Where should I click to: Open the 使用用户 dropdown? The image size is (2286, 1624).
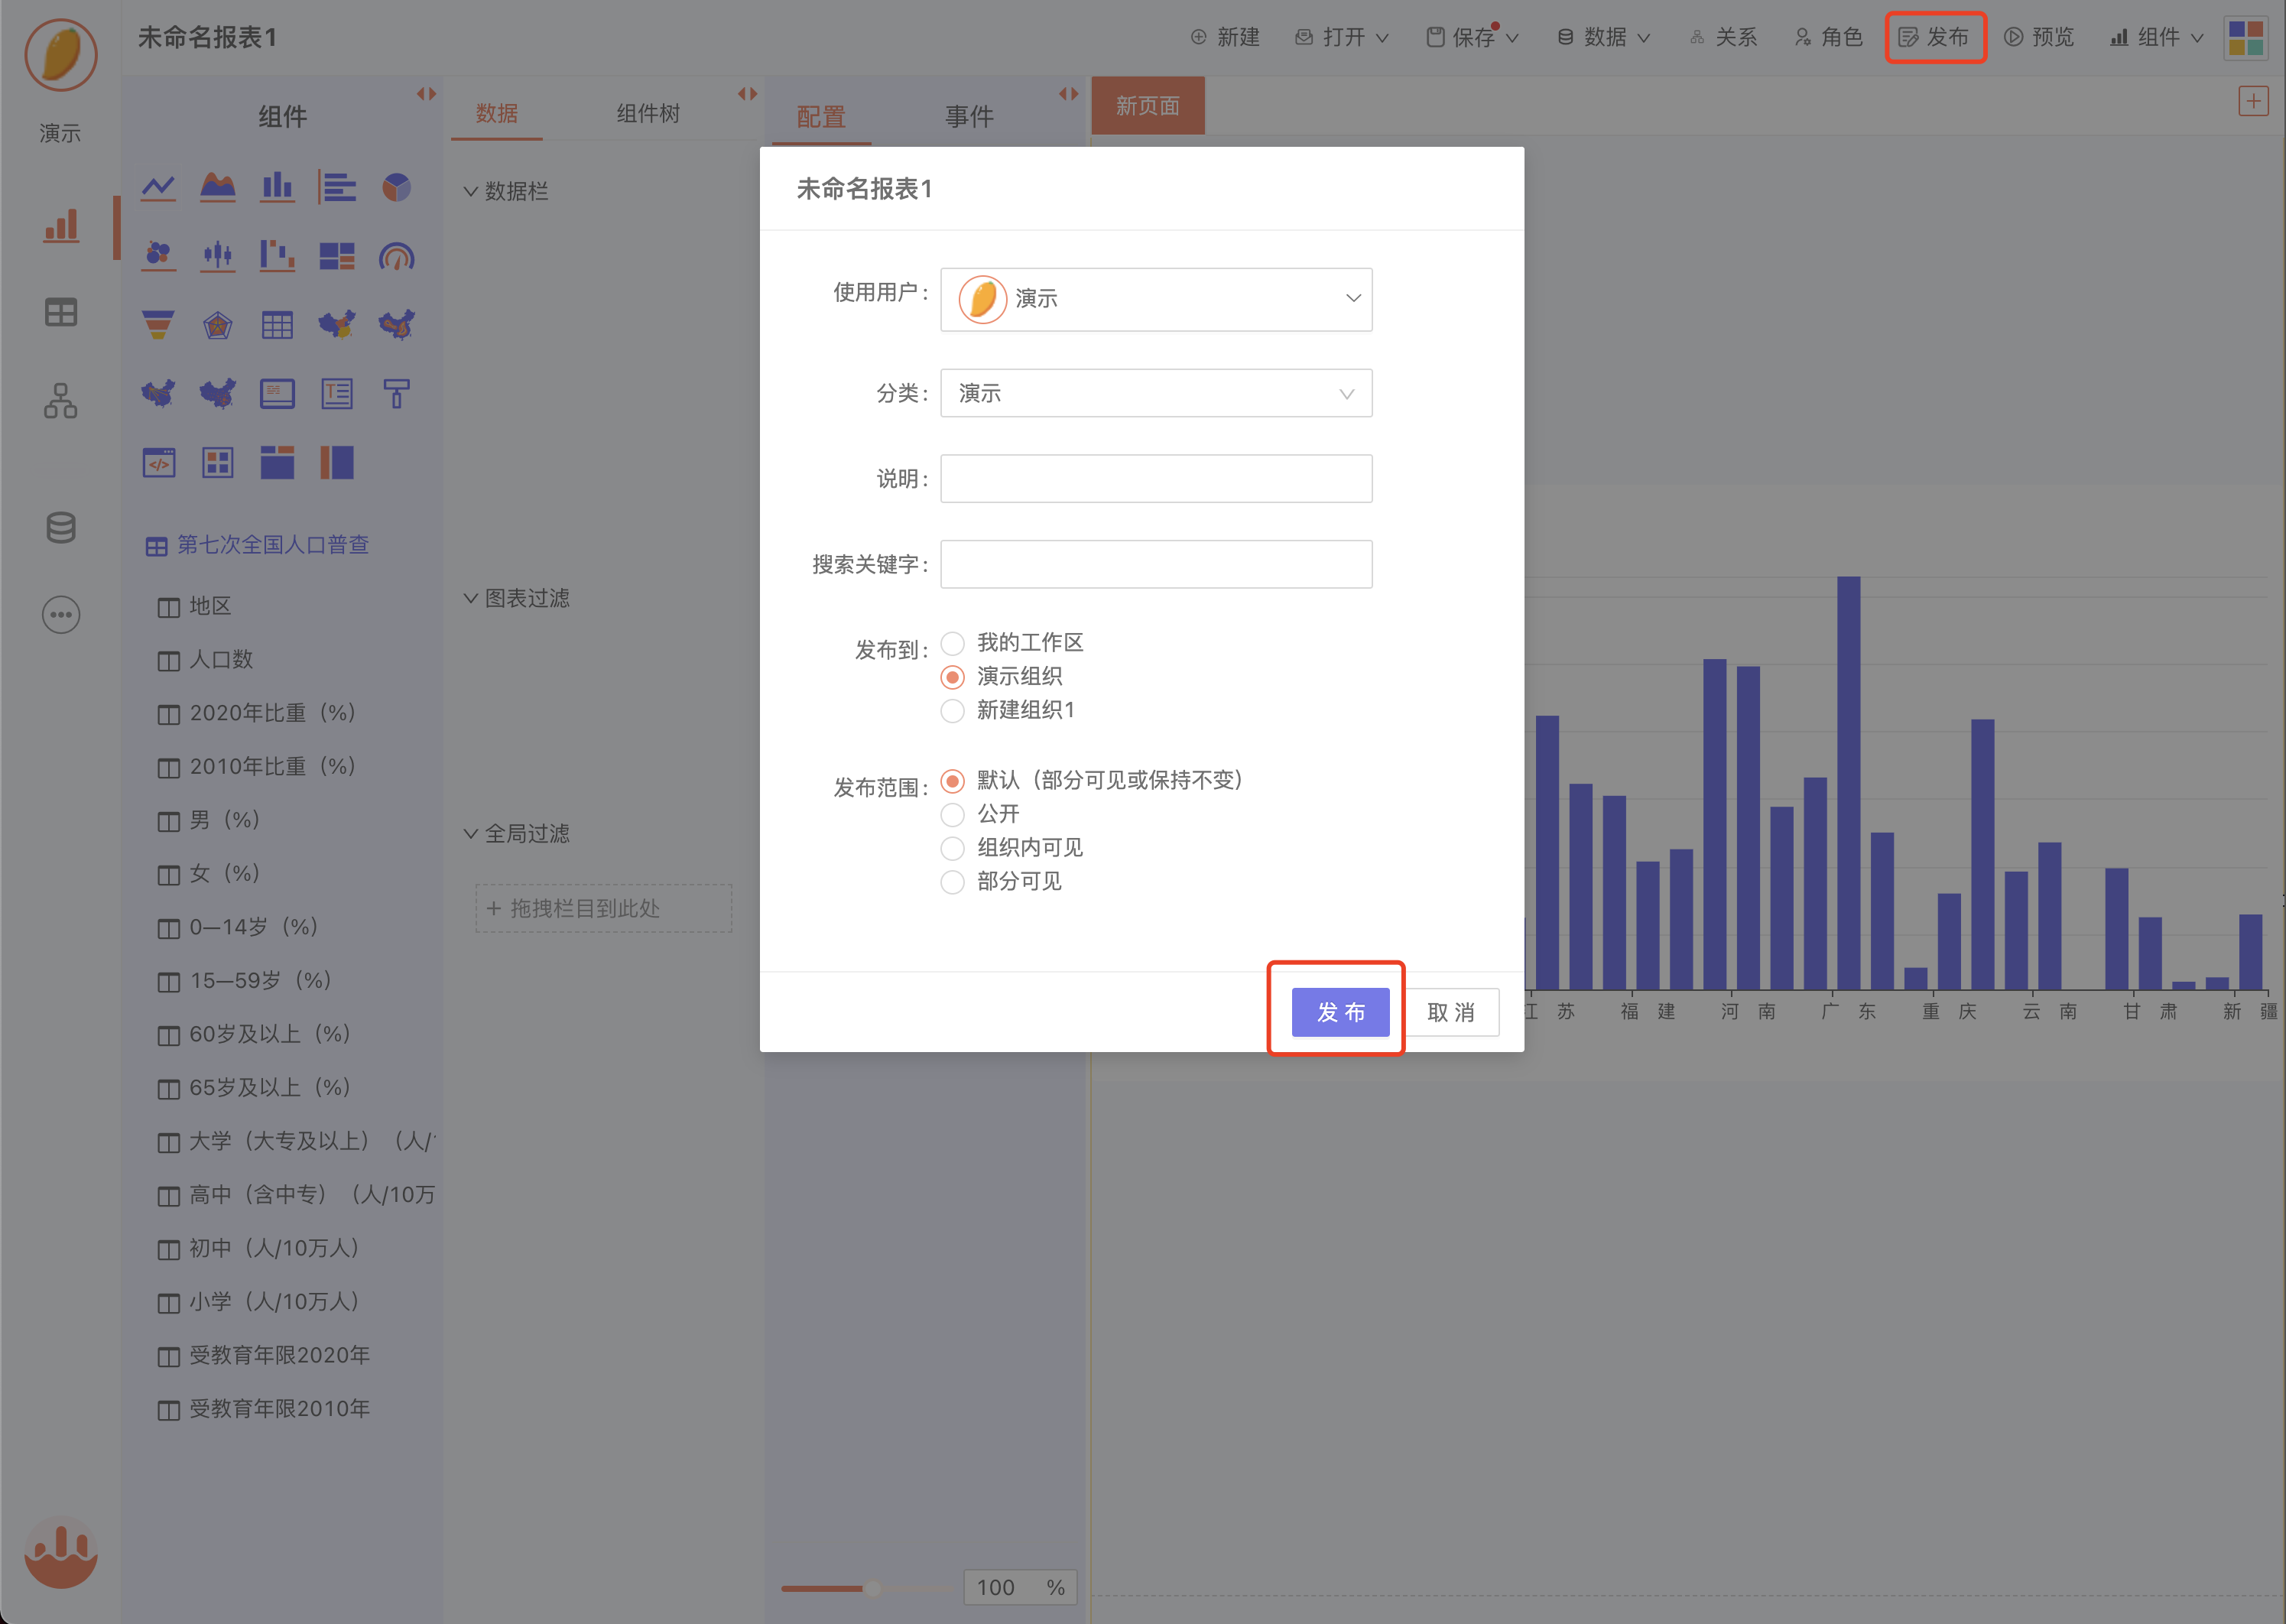coord(1156,299)
